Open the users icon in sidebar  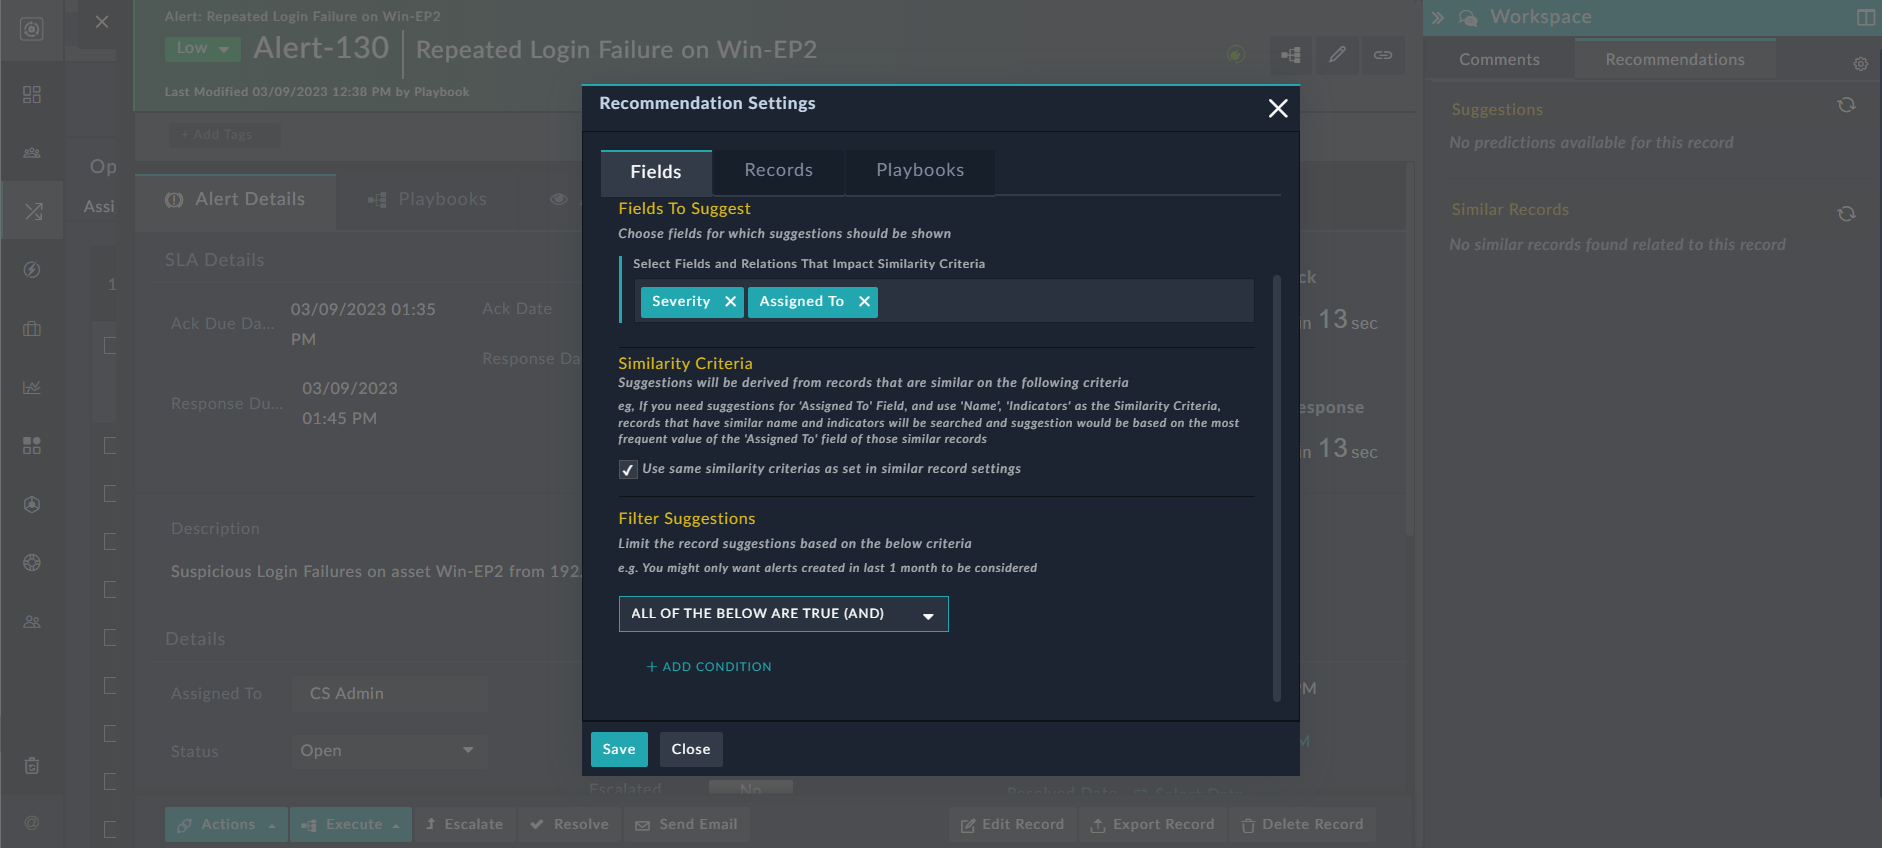(x=32, y=622)
